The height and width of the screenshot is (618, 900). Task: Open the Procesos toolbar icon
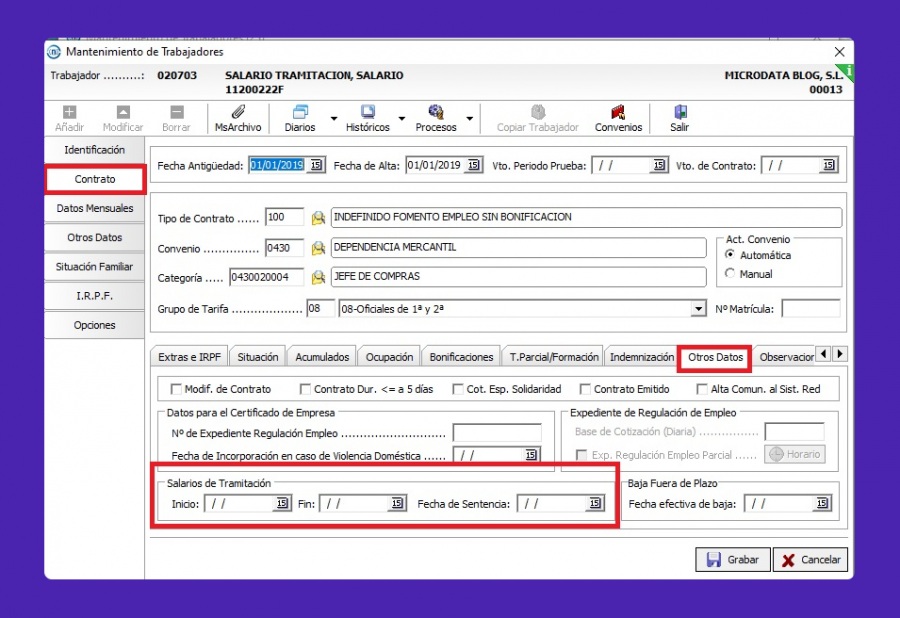click(436, 111)
